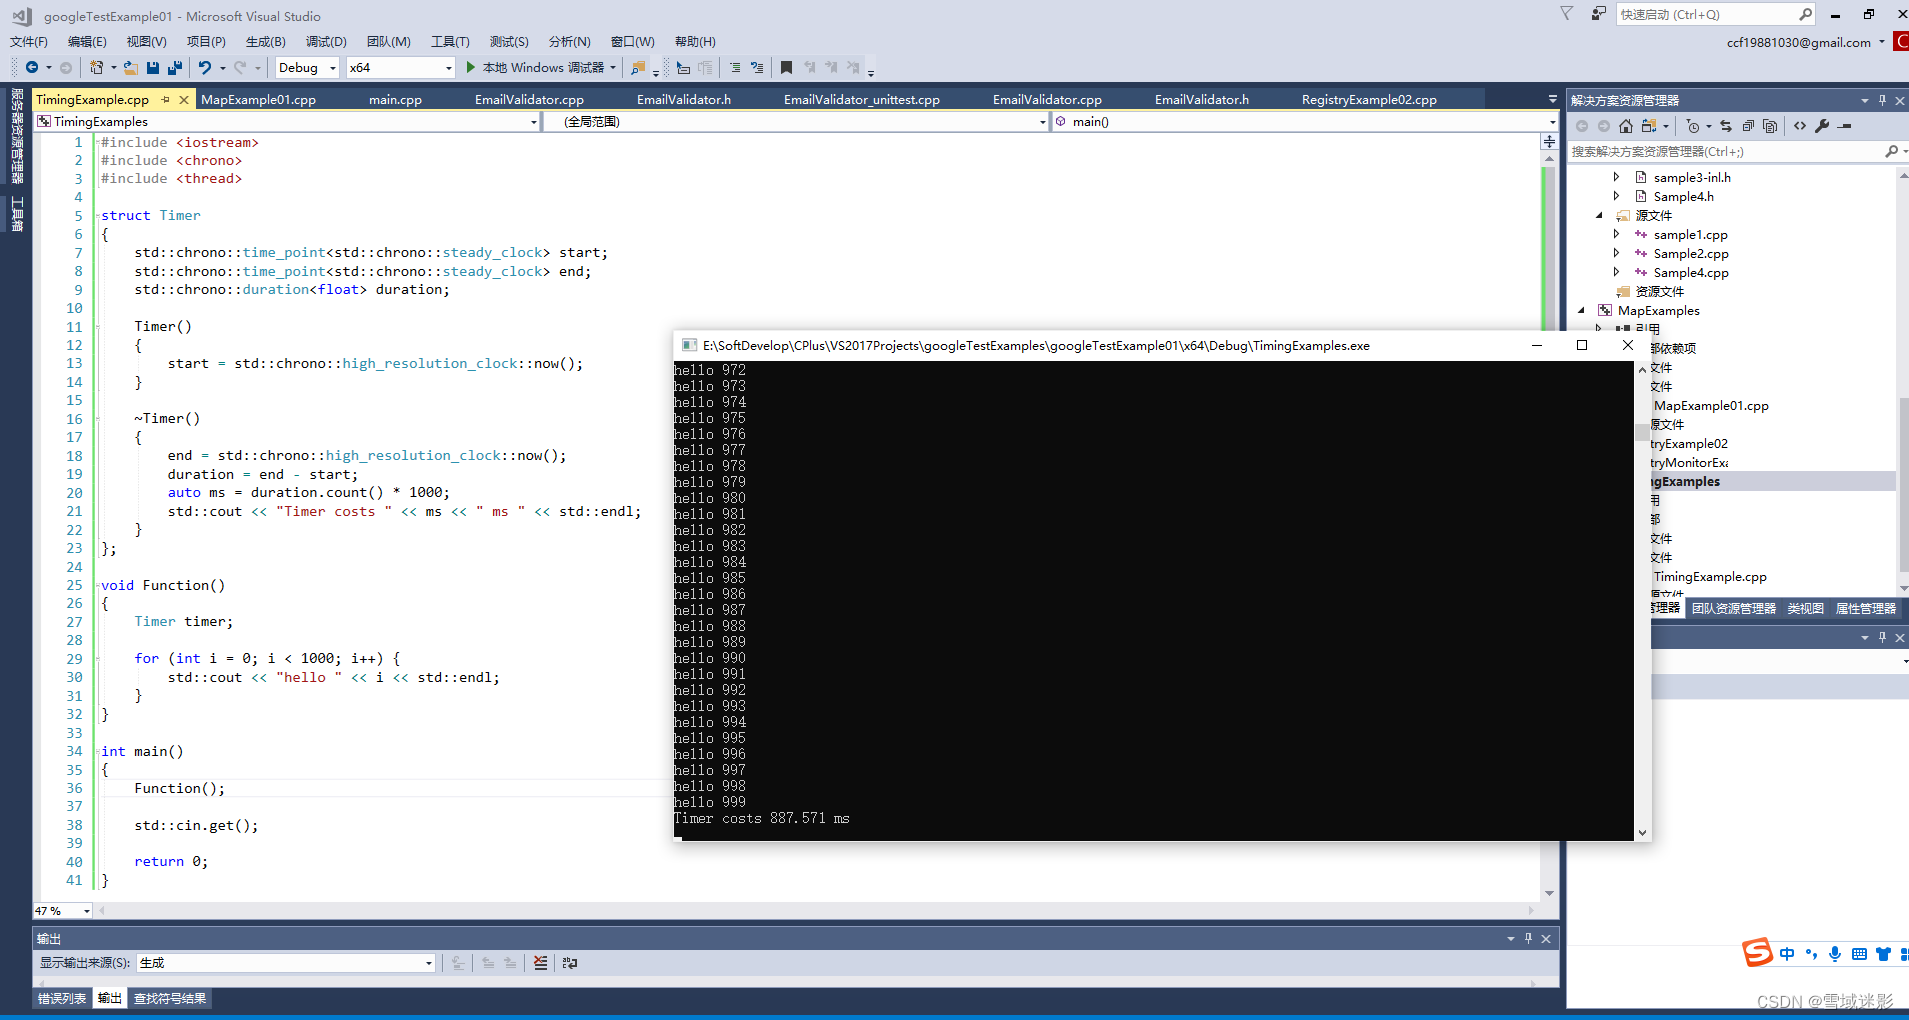Switch to the EmailValidator_unittest.cpp tab
Screen dimensions: 1909x1020
click(862, 99)
